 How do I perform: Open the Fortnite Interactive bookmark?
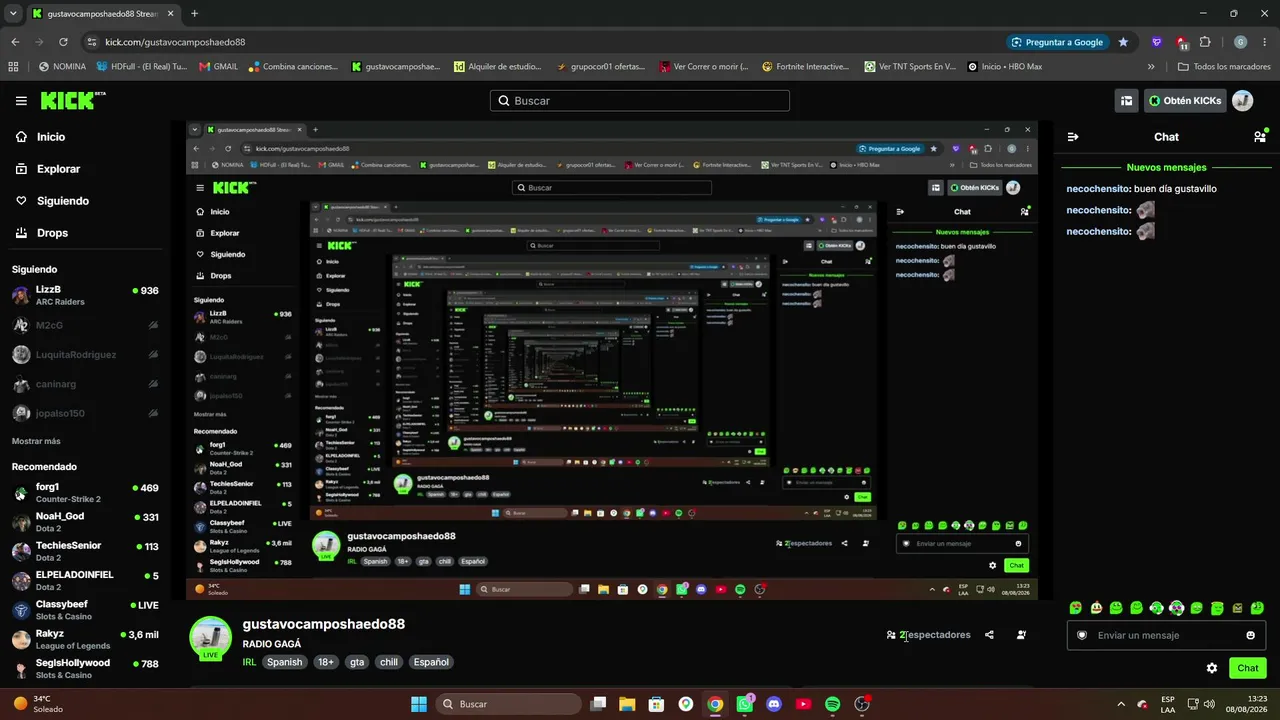click(x=806, y=67)
